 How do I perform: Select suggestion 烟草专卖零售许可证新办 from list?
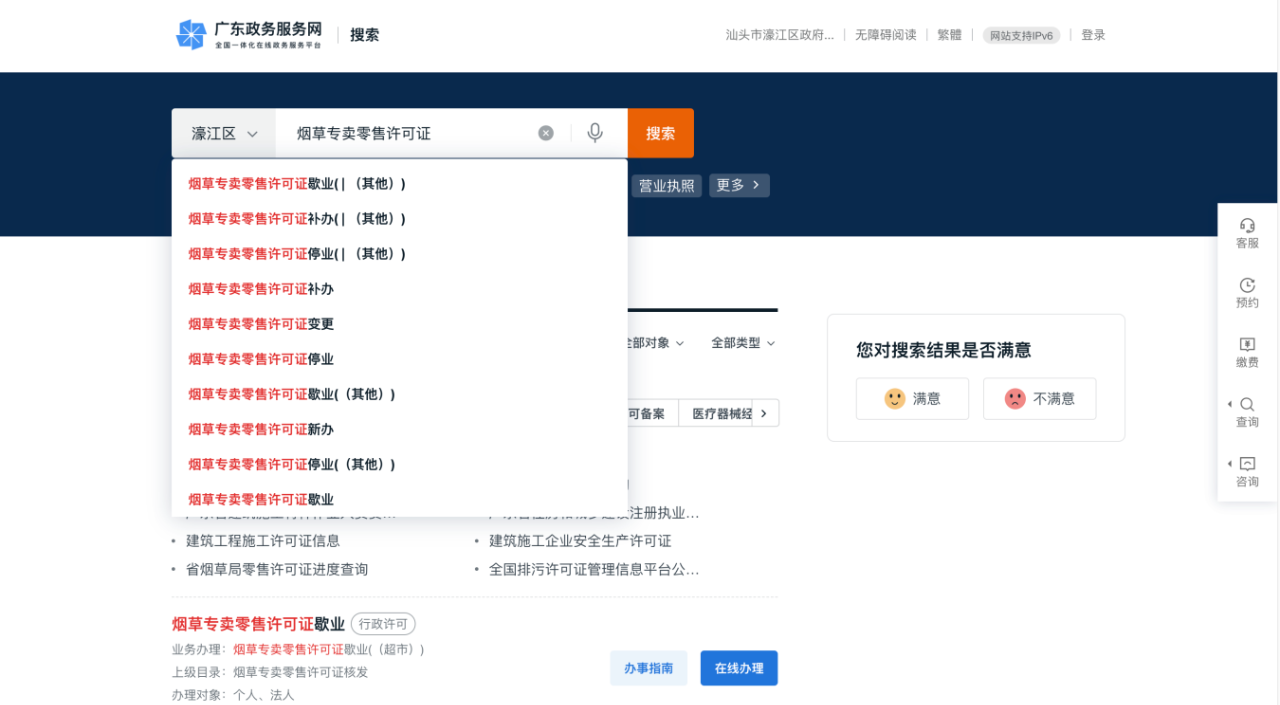click(260, 428)
